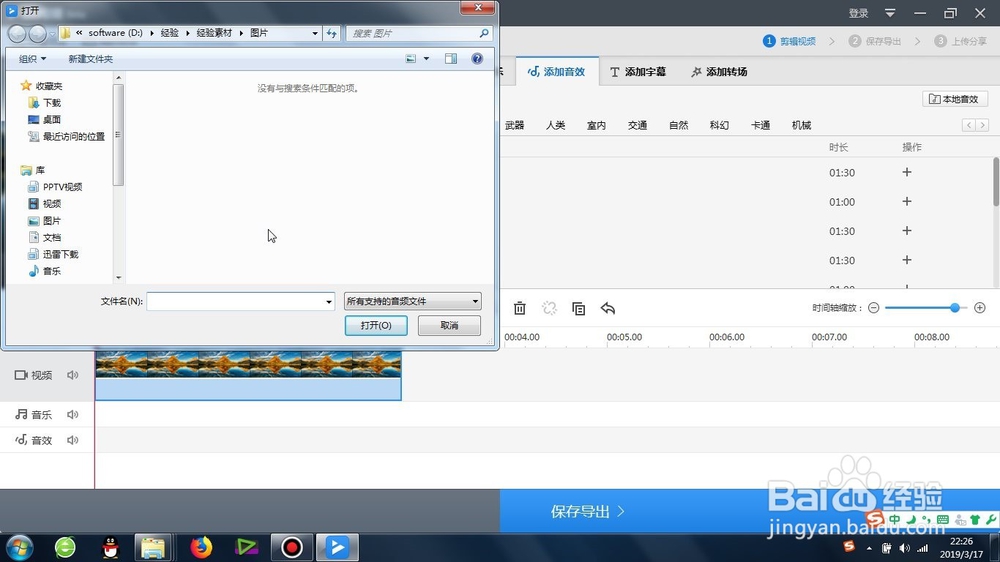Click the 图片 segment in the address path
Screen dimensions: 1000x562
pyautogui.click(x=259, y=33)
